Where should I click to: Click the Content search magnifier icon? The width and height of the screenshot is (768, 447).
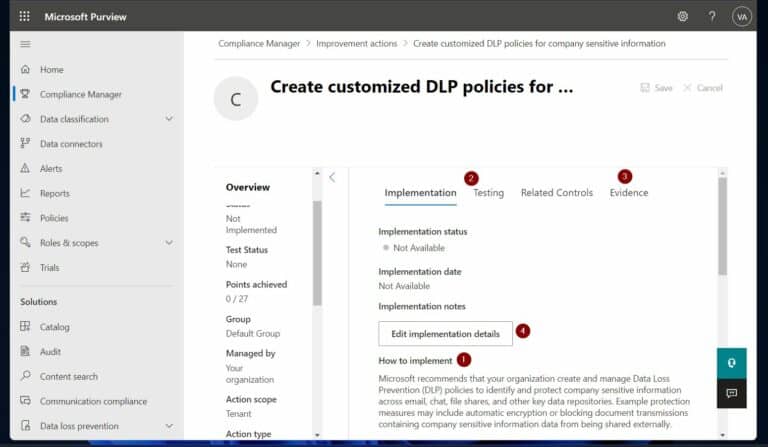[x=25, y=376]
